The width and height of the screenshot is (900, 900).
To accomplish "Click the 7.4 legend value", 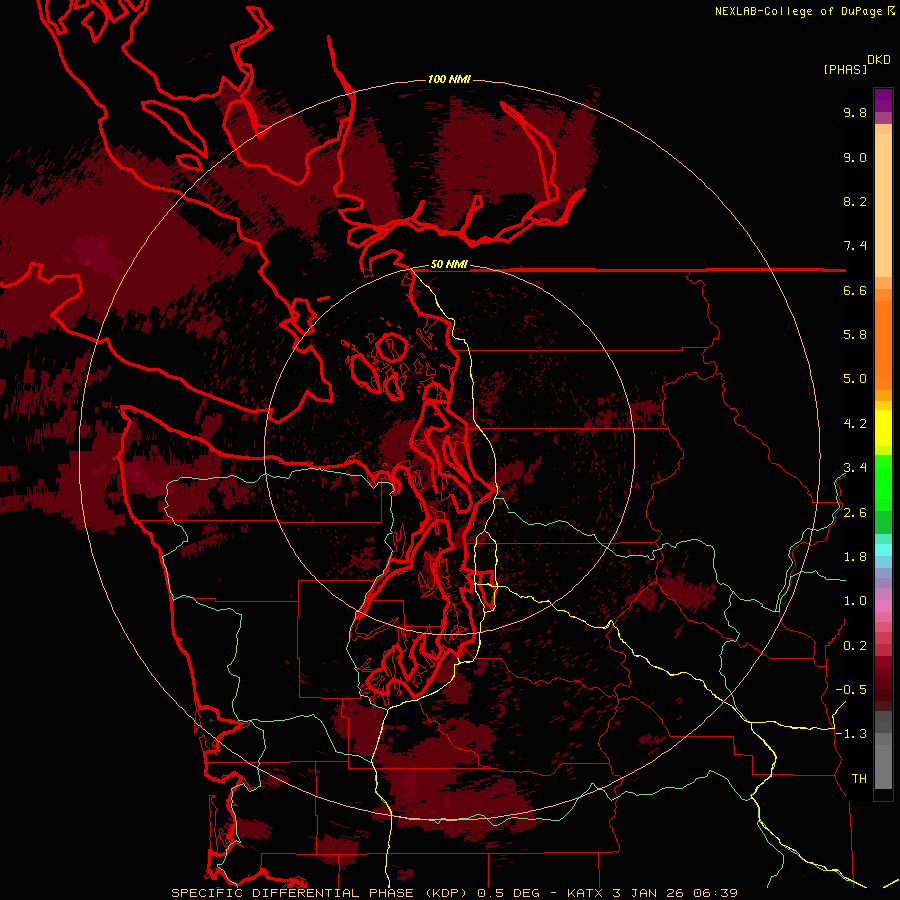I will 855,246.
